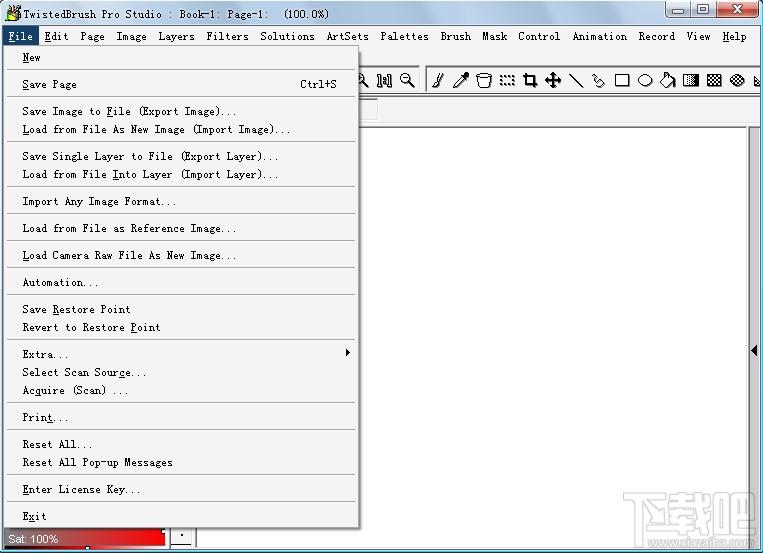Select the four-arrow move tool
This screenshot has width=763, height=553.
click(x=553, y=80)
